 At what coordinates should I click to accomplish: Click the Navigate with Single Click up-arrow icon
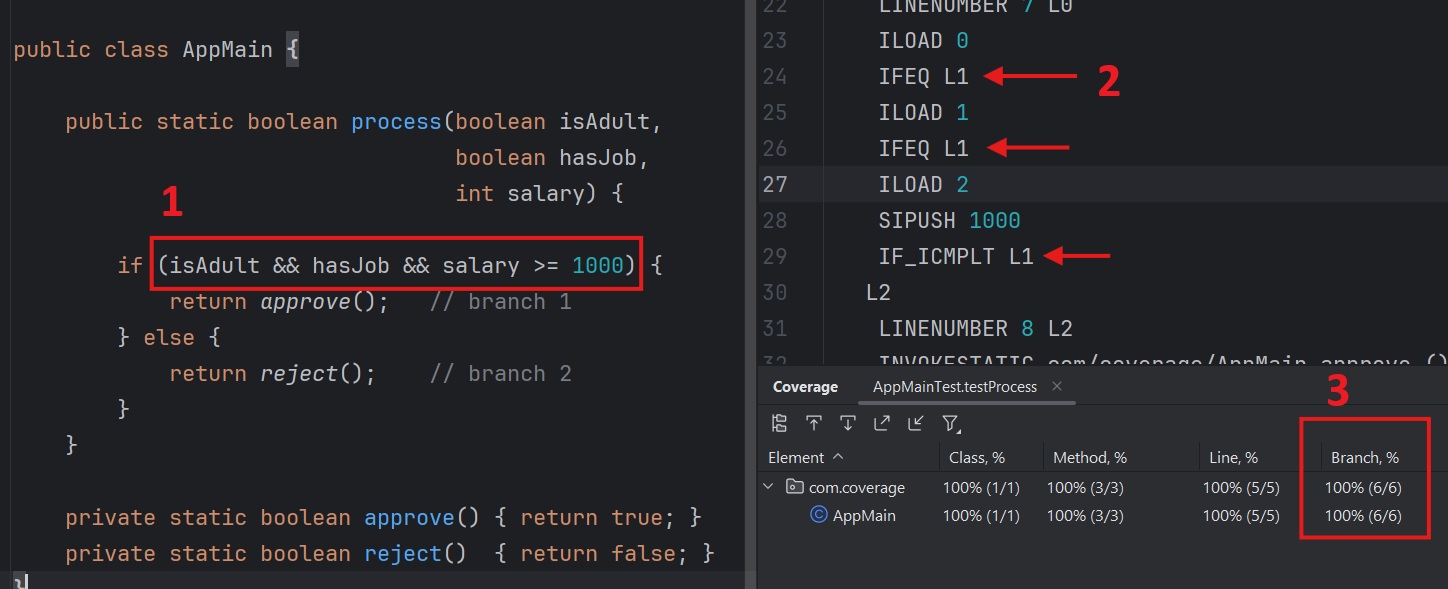814,423
